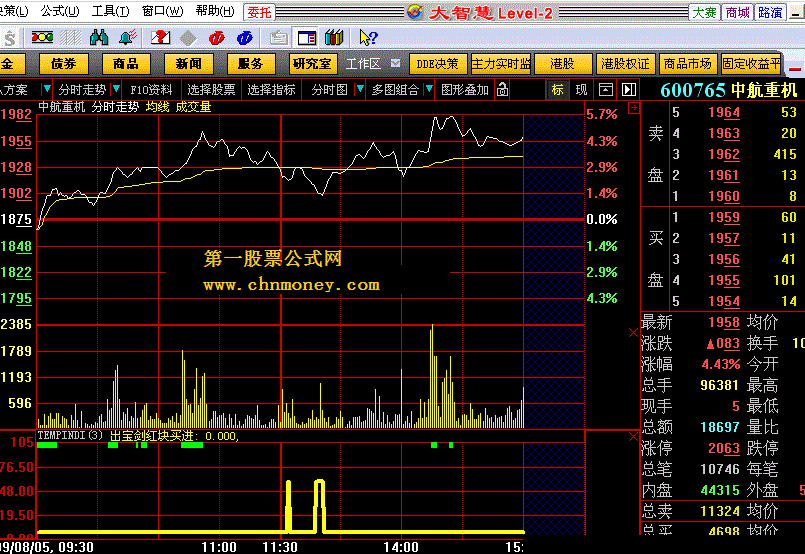Click the blue circular info icon
805x554 pixels.
[x=244, y=37]
